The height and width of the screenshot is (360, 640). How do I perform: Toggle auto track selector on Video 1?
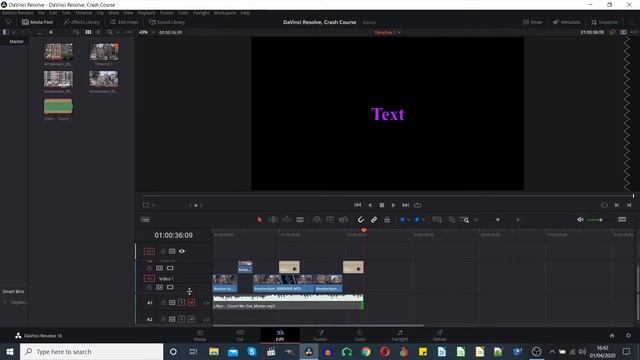click(159, 287)
